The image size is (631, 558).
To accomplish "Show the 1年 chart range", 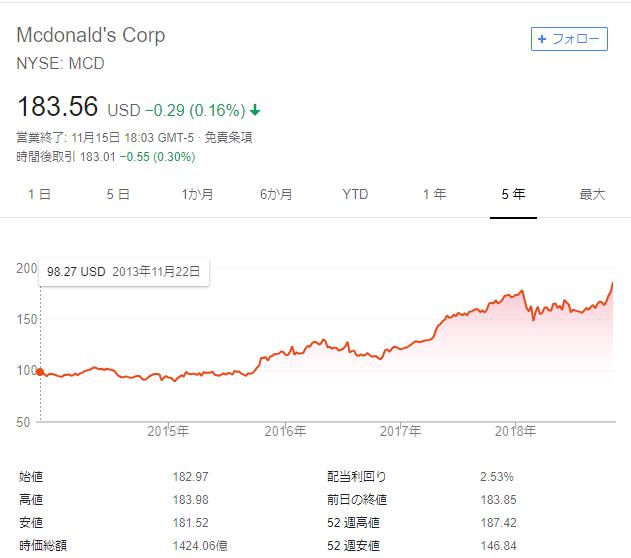I will pos(434,195).
